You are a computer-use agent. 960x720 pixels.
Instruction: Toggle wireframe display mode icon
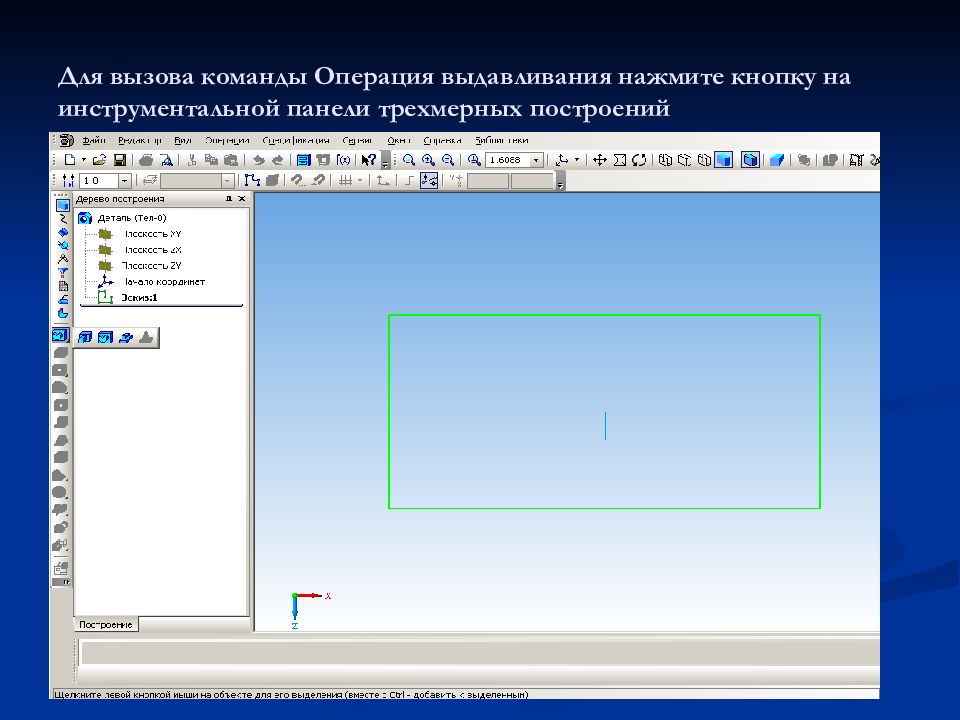[x=666, y=160]
